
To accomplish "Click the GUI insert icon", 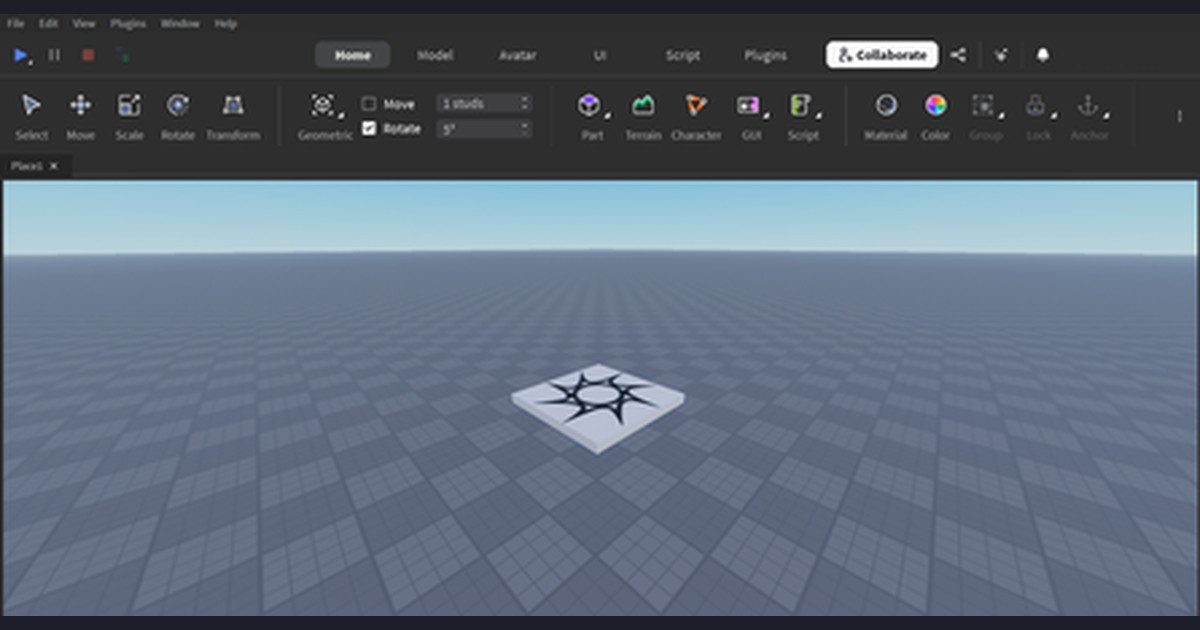I will coord(747,105).
